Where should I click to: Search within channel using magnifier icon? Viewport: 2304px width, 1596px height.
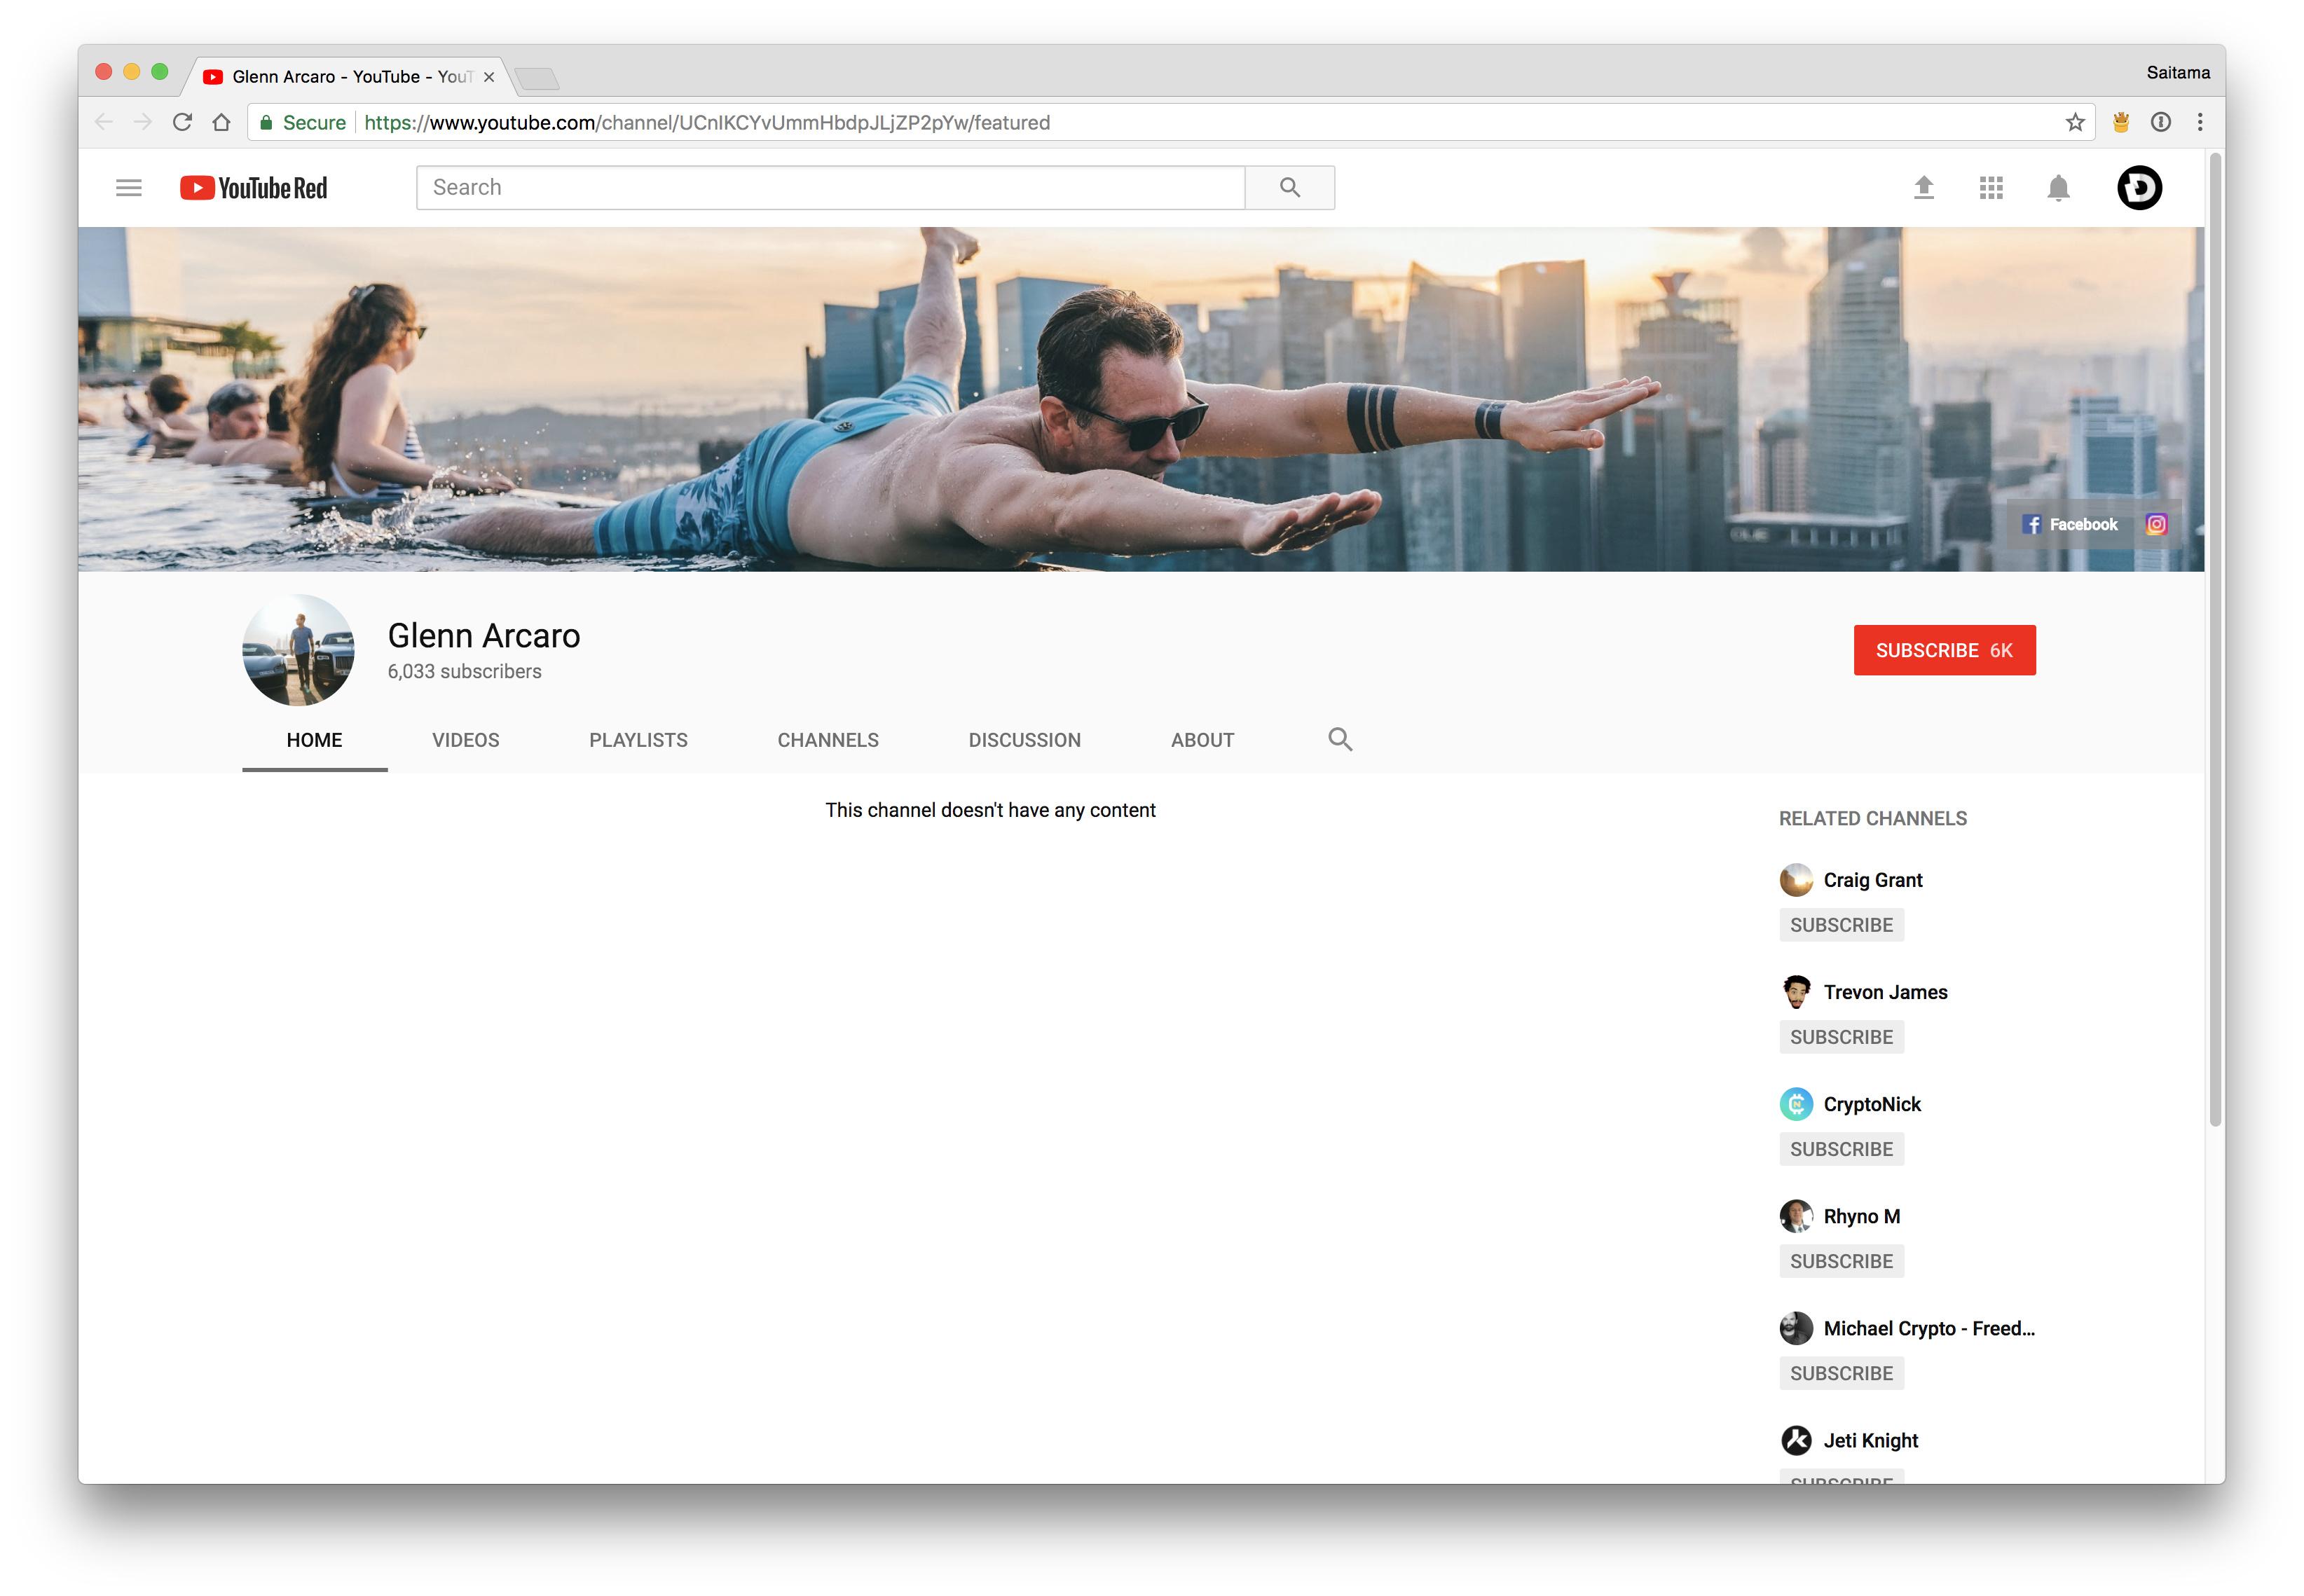1339,739
